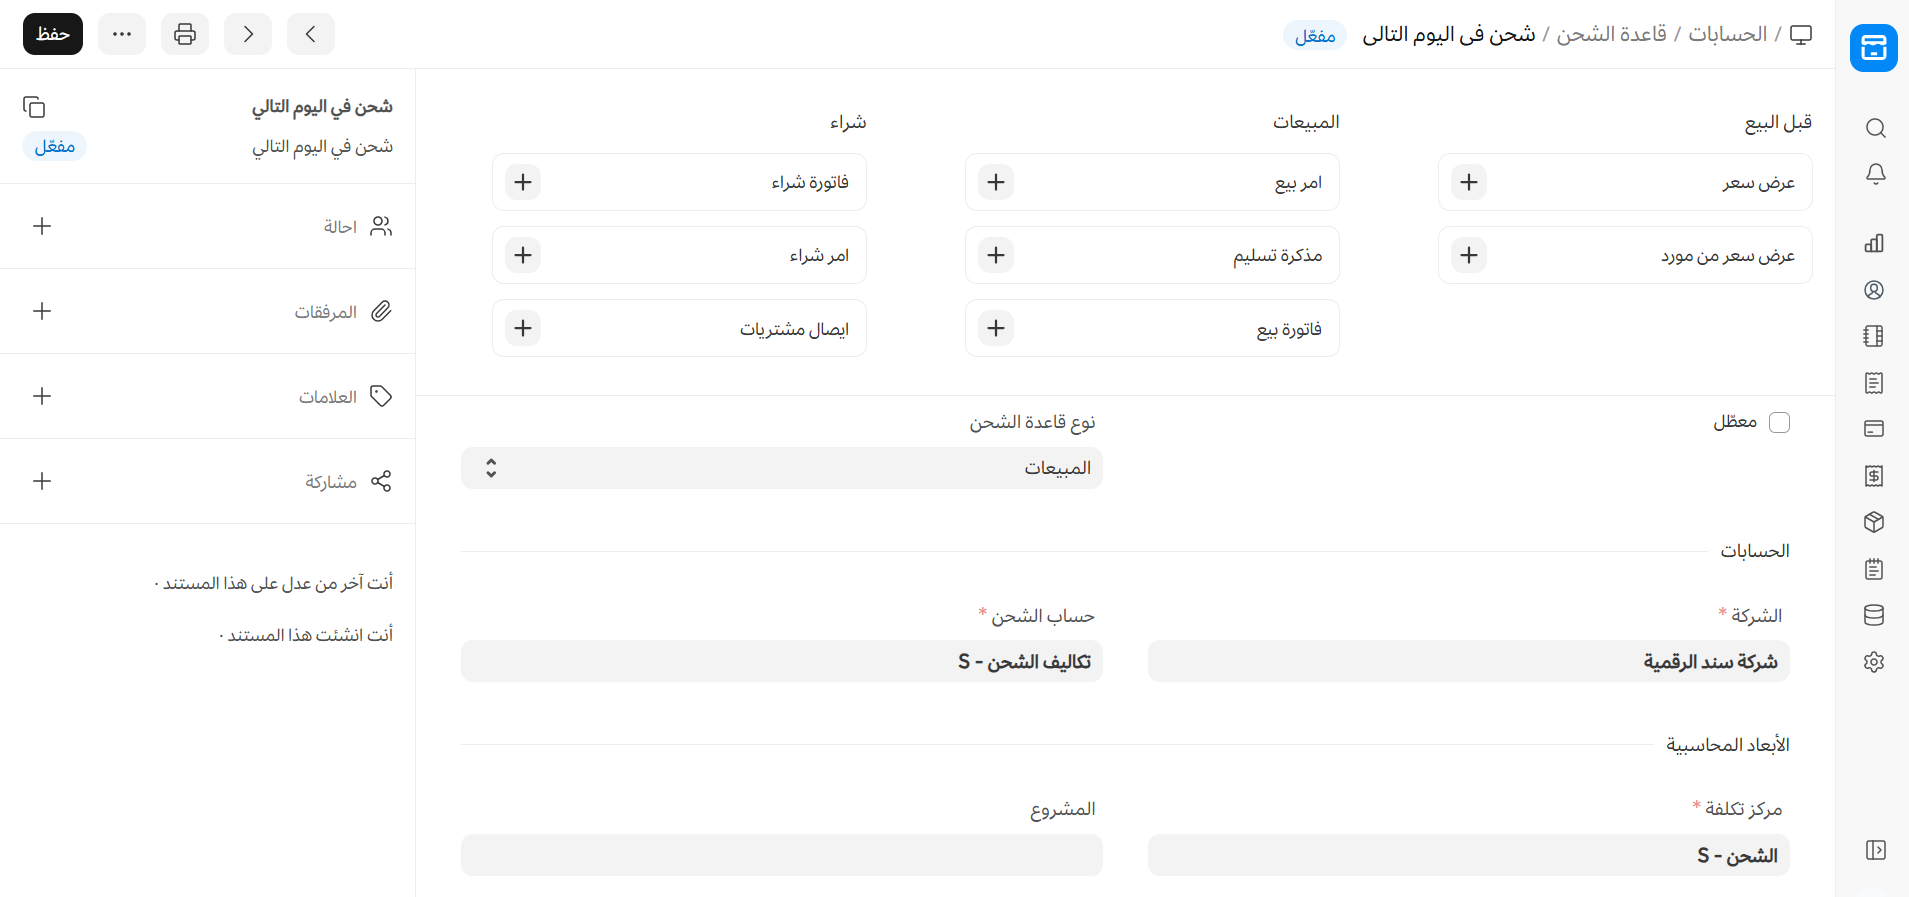The height and width of the screenshot is (897, 1909).
Task: Click the share icon next to مشاركة
Action: click(381, 481)
